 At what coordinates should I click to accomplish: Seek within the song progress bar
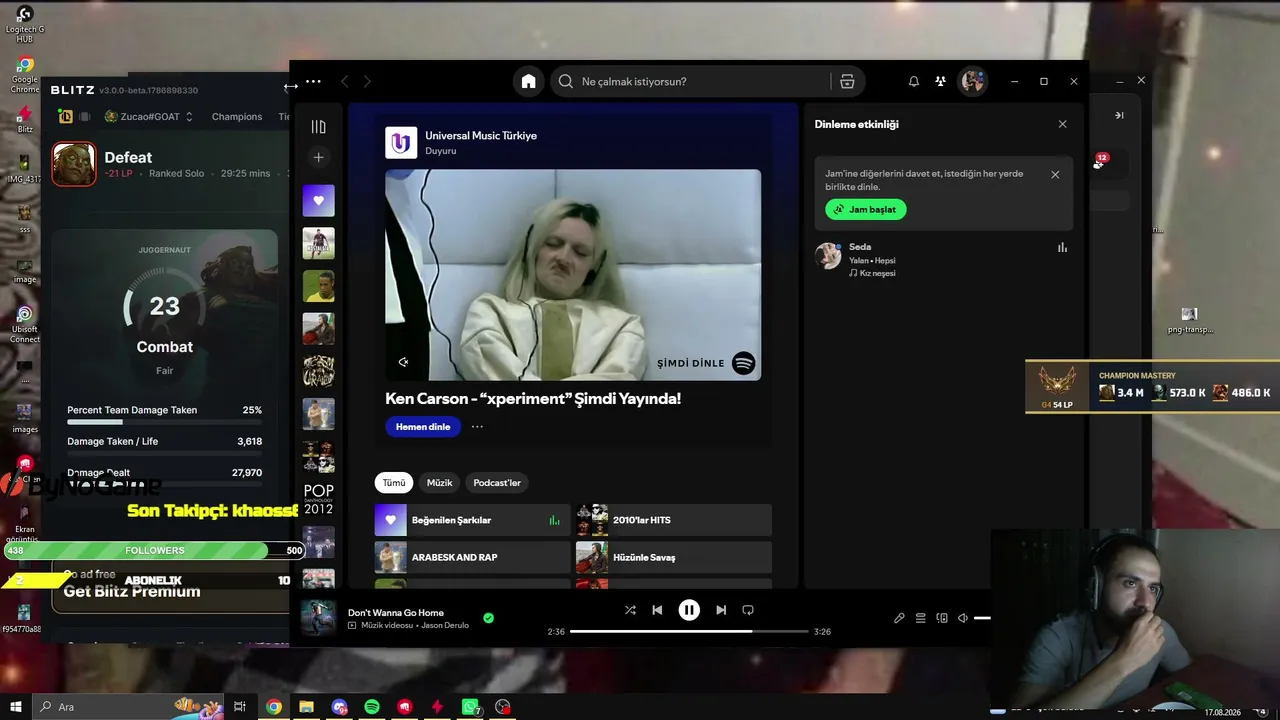coord(689,632)
